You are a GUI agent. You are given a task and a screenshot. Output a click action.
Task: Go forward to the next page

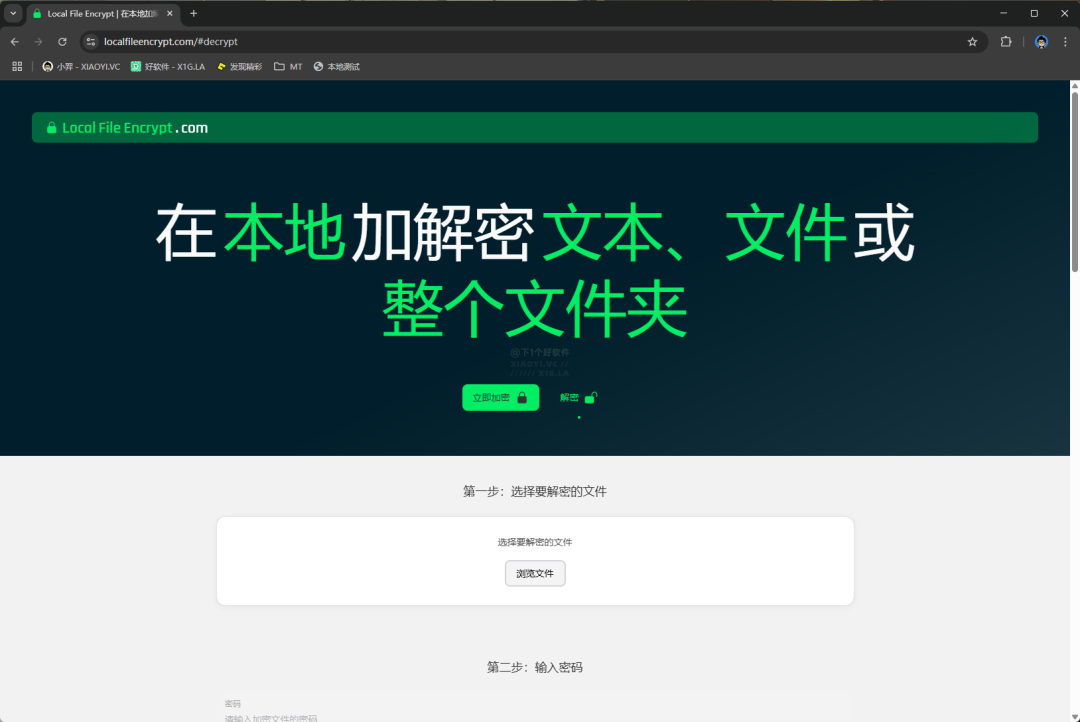point(39,41)
